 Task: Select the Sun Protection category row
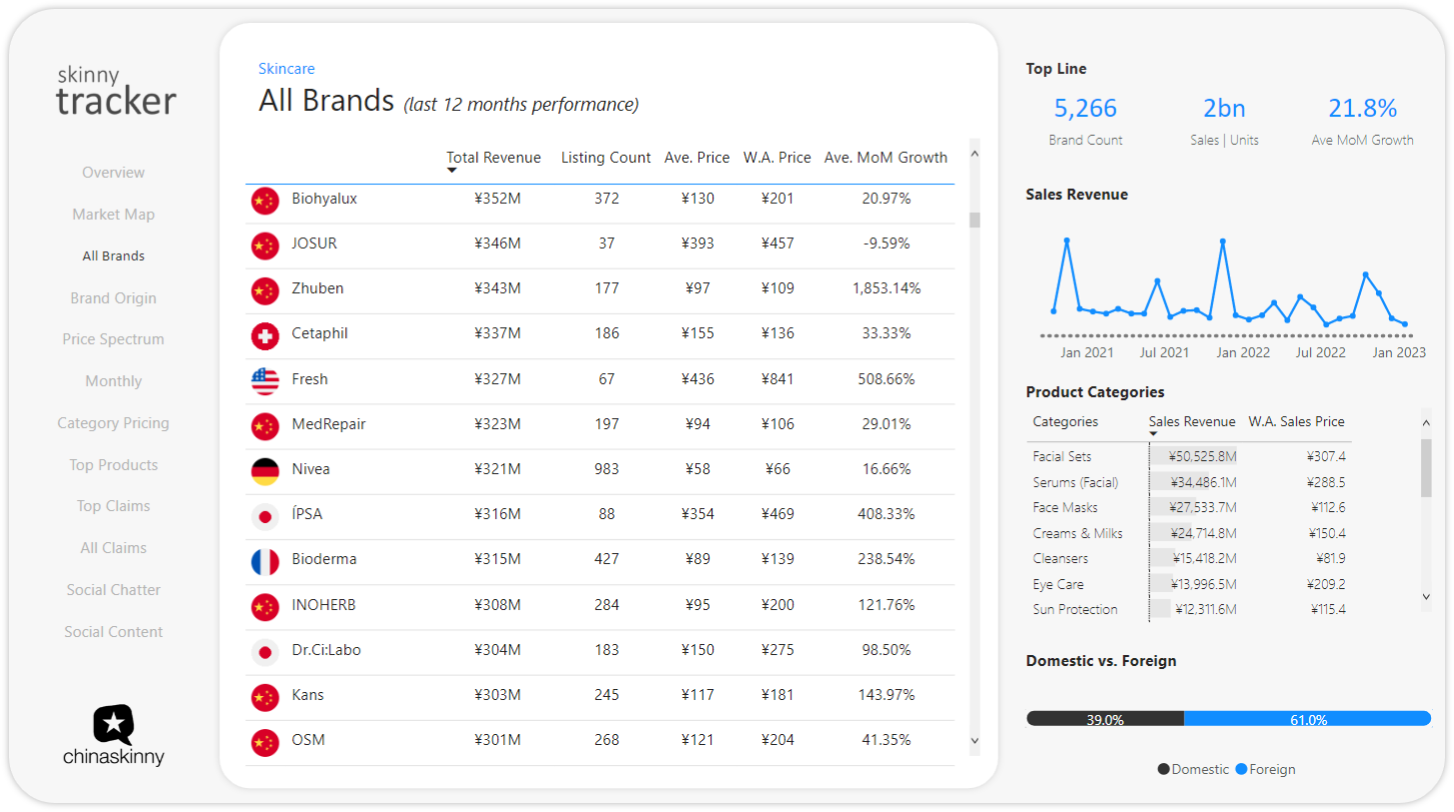(x=1189, y=609)
